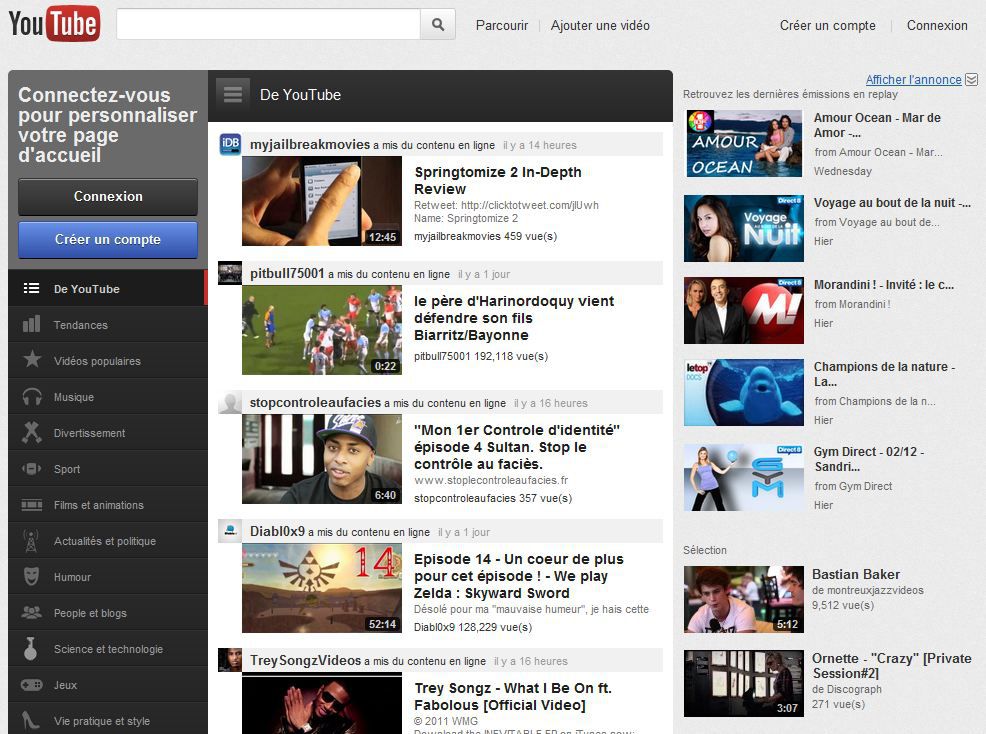Viewport: 986px width, 734px height.
Task: Open the myjailbreakmovies username in the feed header
Action: pyautogui.click(x=310, y=145)
